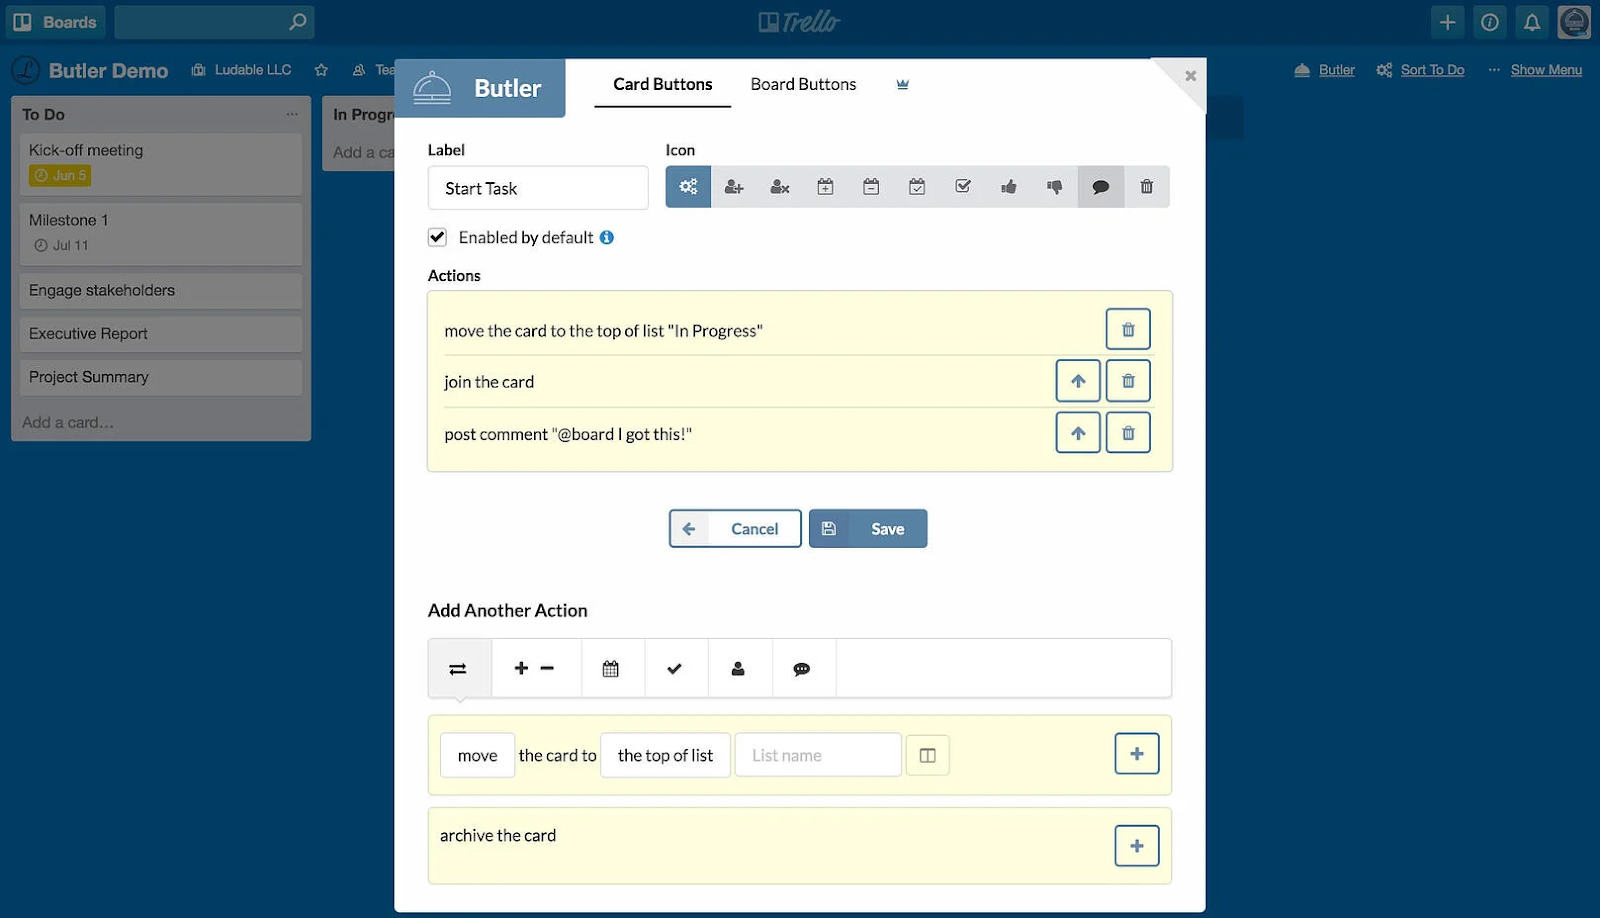Select the Card Buttons tab
Screen dimensions: 1600x918
tap(663, 84)
